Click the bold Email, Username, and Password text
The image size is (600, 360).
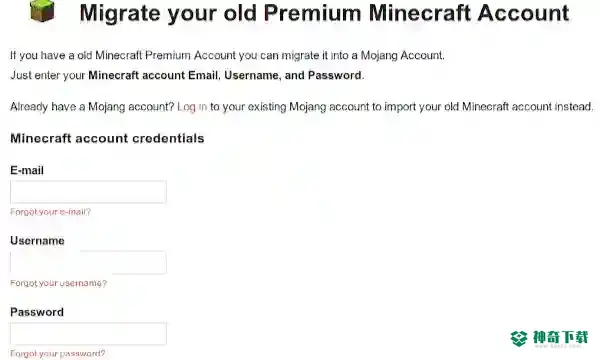275,75
